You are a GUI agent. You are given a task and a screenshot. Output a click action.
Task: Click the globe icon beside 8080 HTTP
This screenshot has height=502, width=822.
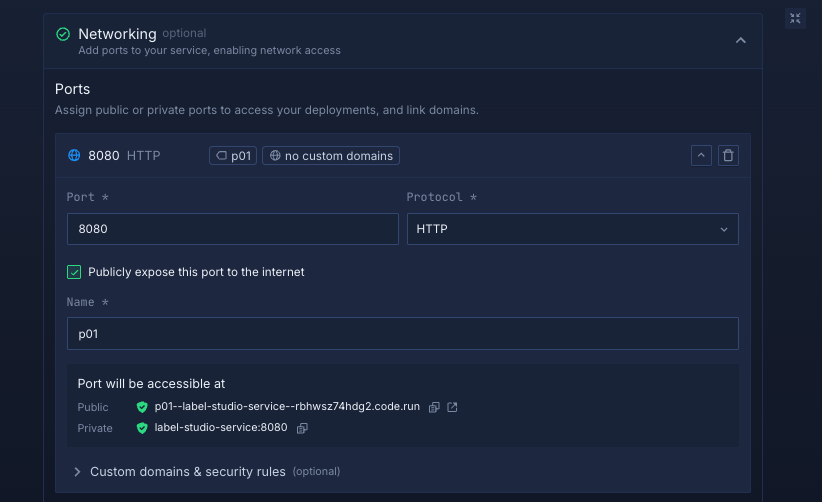tap(74, 156)
